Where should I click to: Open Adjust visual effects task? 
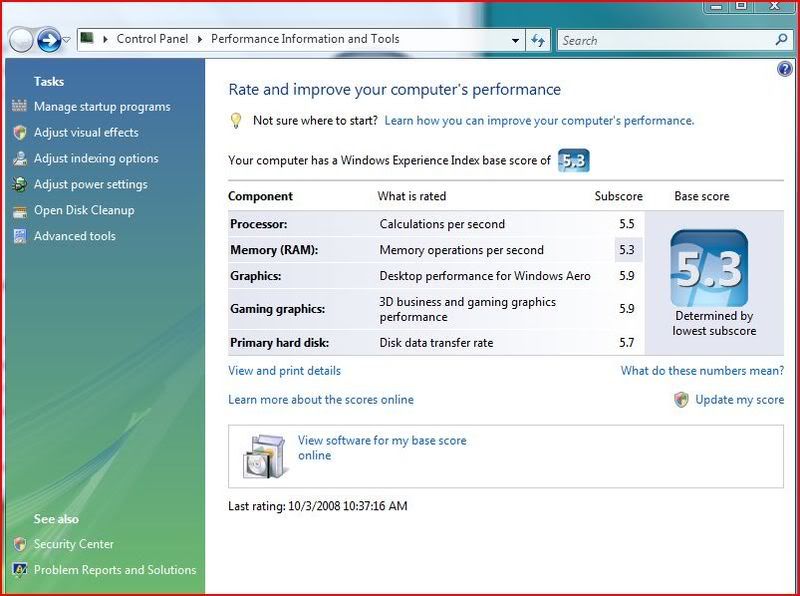pos(86,133)
